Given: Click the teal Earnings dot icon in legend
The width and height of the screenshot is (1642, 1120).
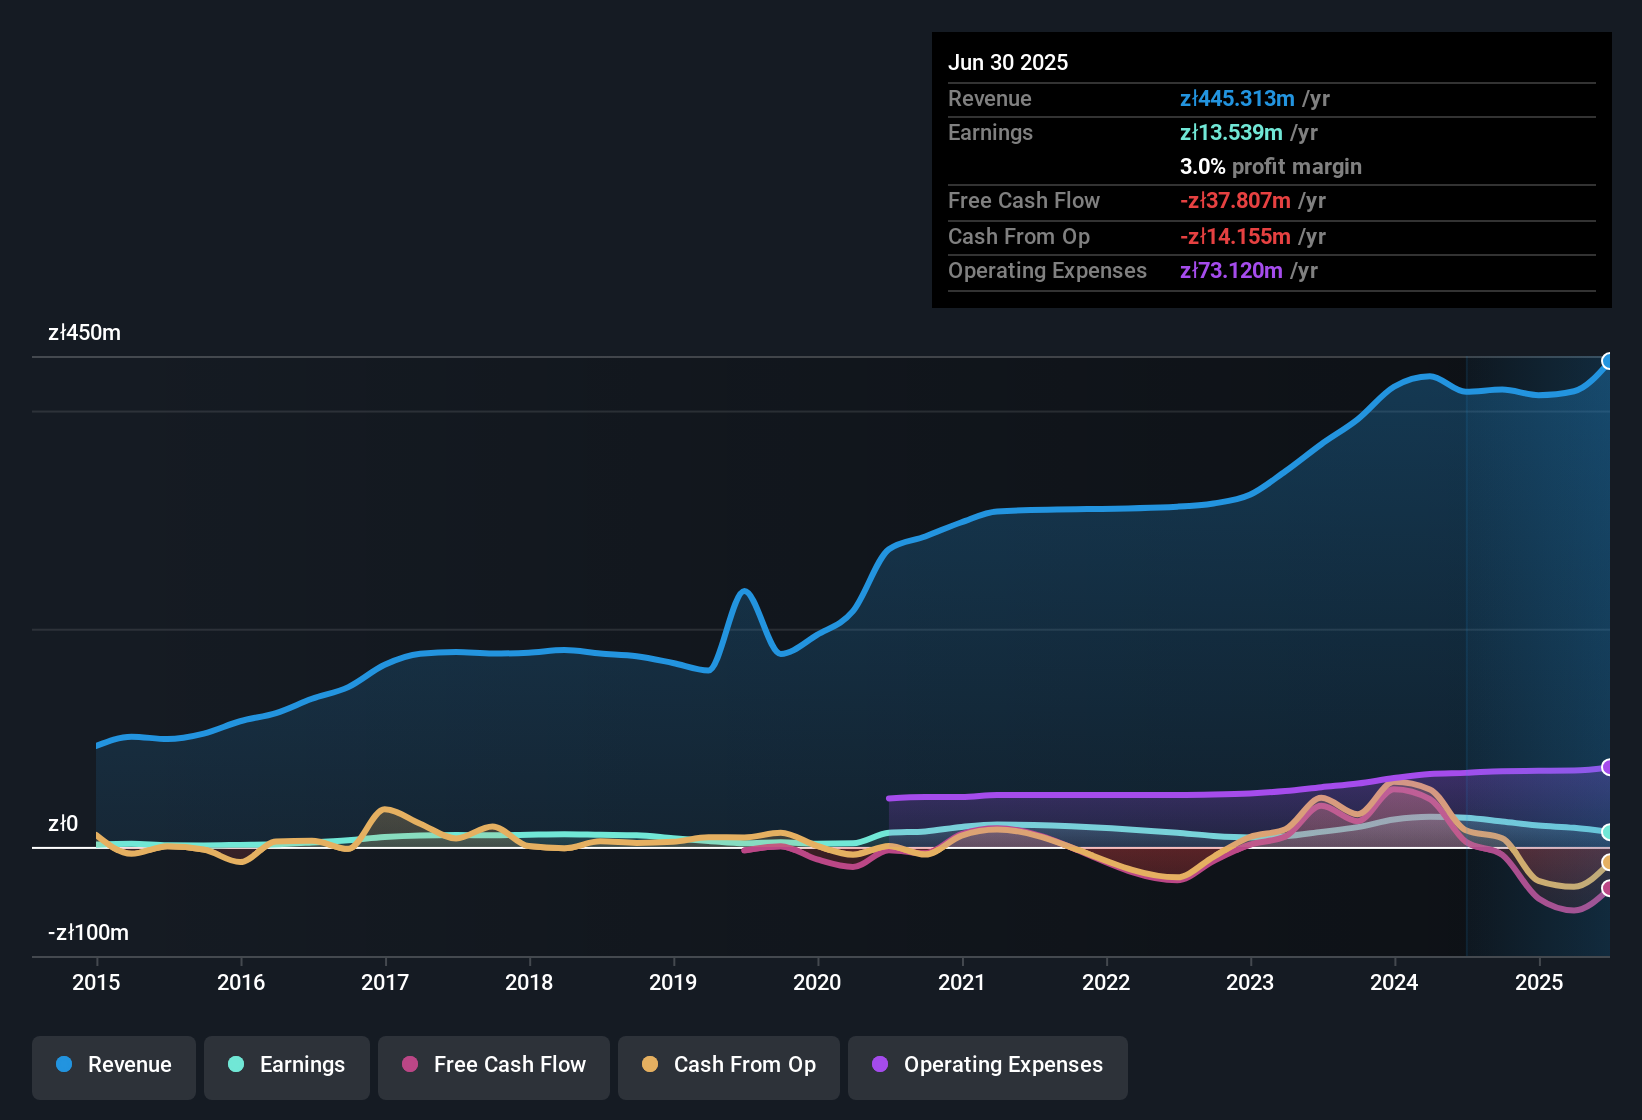Looking at the screenshot, I should [236, 1065].
